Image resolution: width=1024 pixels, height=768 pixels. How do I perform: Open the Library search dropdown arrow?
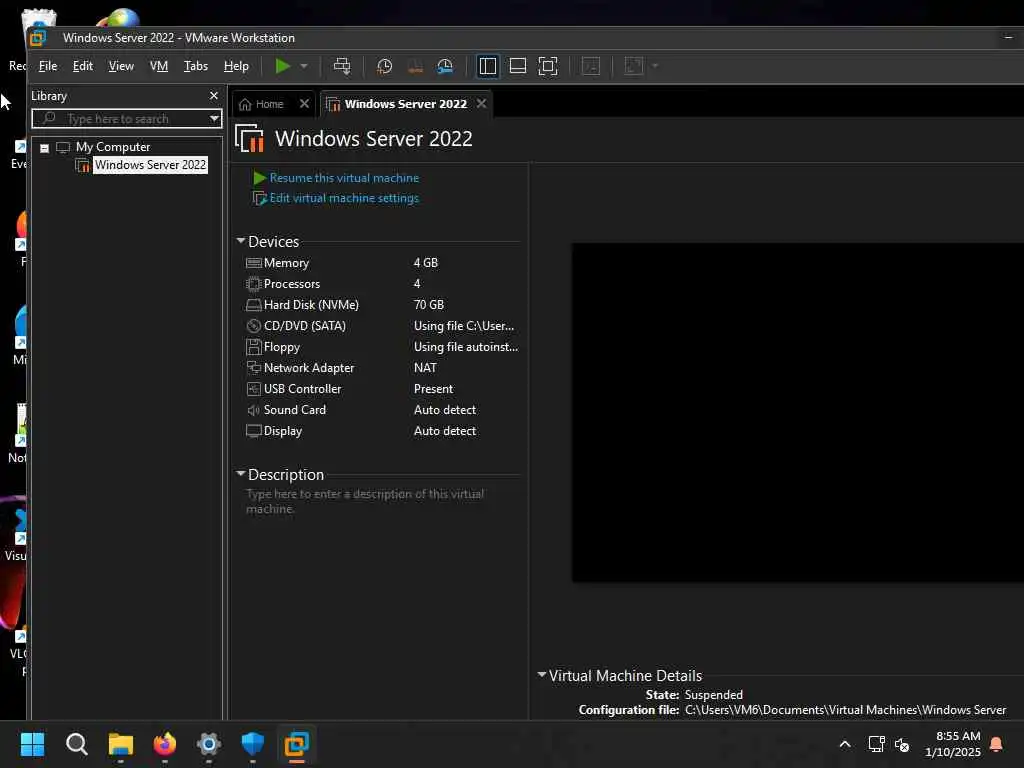214,119
